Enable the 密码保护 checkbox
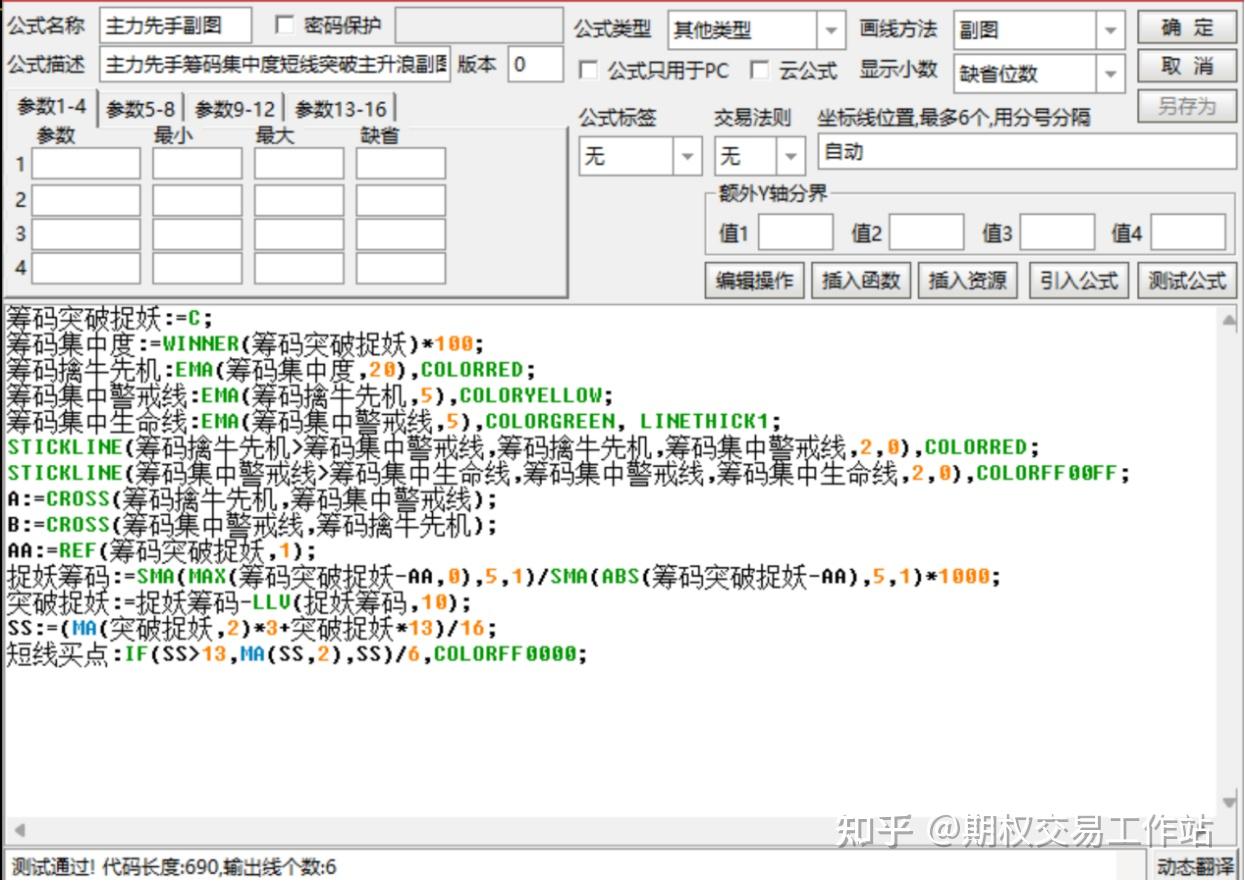Image resolution: width=1245 pixels, height=881 pixels. 285,26
